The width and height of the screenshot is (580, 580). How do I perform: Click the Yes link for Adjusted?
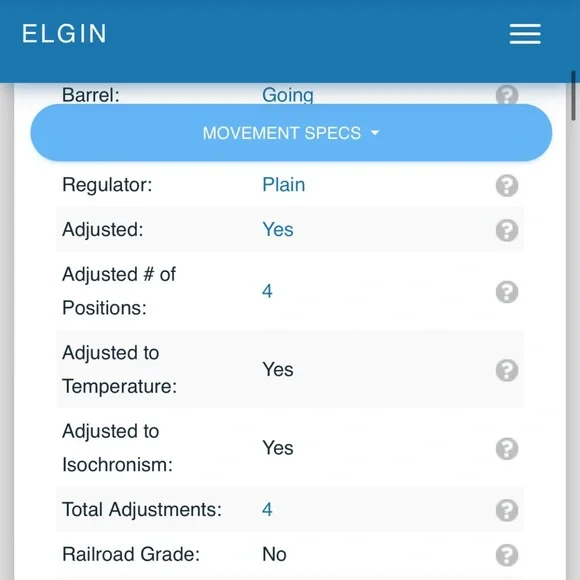[278, 229]
